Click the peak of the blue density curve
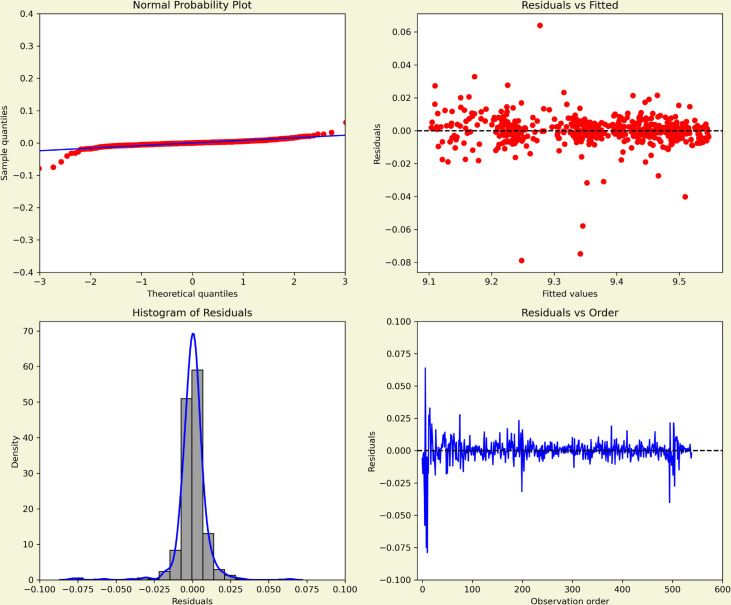731x605 pixels. pyautogui.click(x=193, y=333)
